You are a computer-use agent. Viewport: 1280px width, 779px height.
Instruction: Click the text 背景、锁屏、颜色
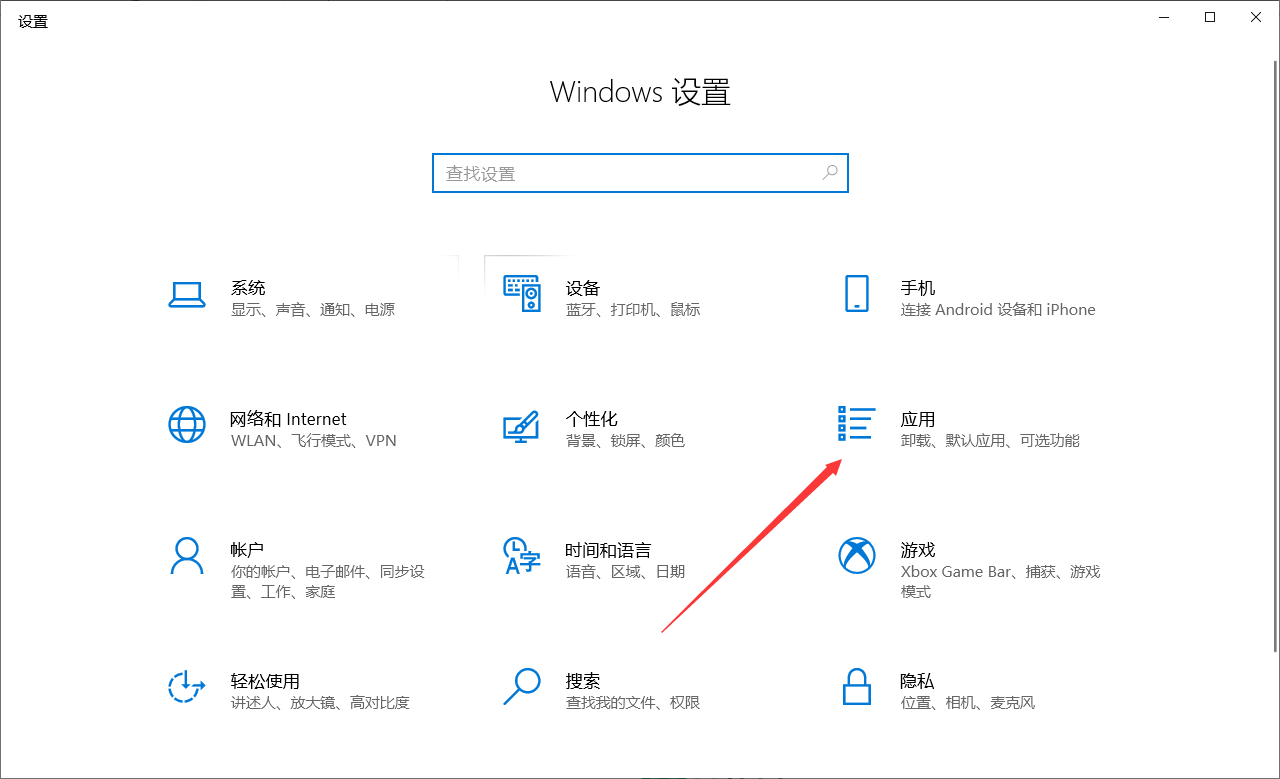[x=625, y=441]
